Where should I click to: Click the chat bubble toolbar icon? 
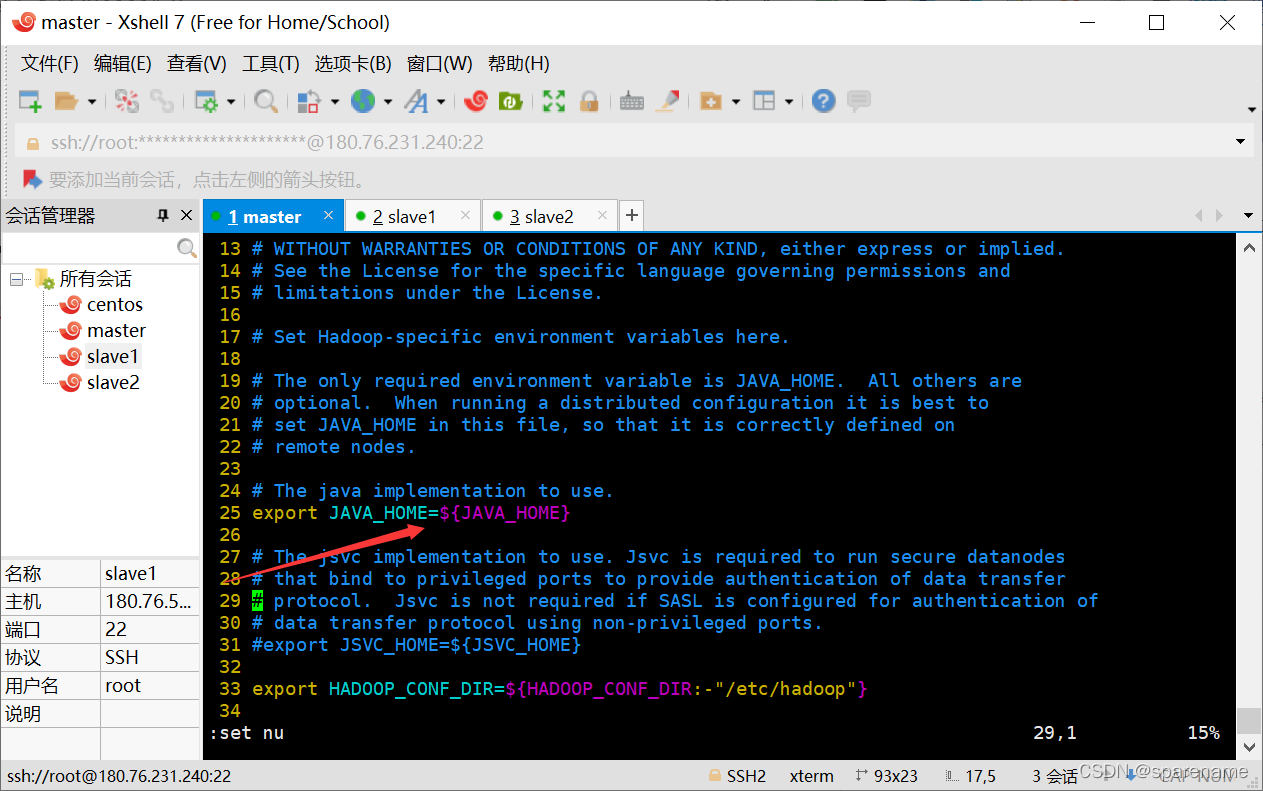858,101
